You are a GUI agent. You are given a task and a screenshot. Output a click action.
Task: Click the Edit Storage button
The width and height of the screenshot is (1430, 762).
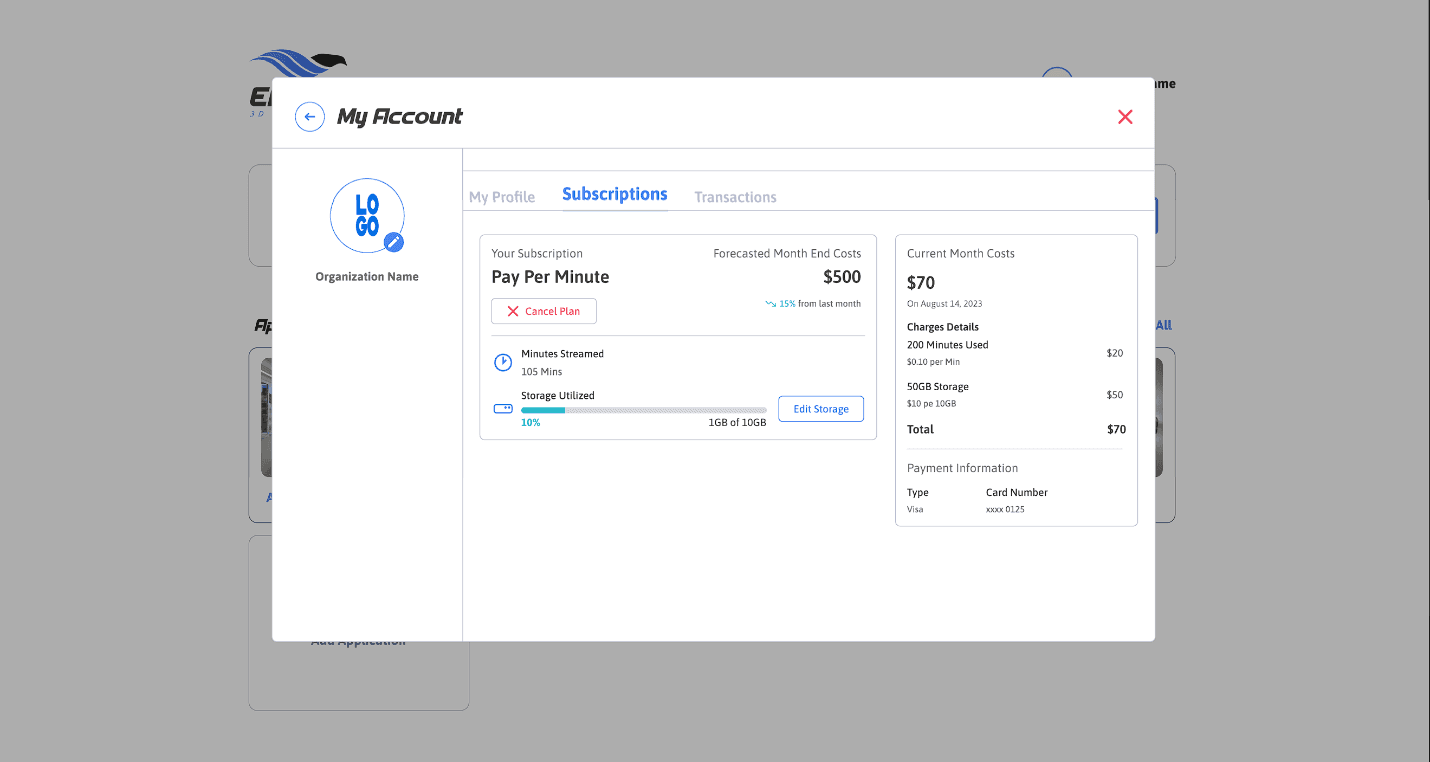click(821, 408)
